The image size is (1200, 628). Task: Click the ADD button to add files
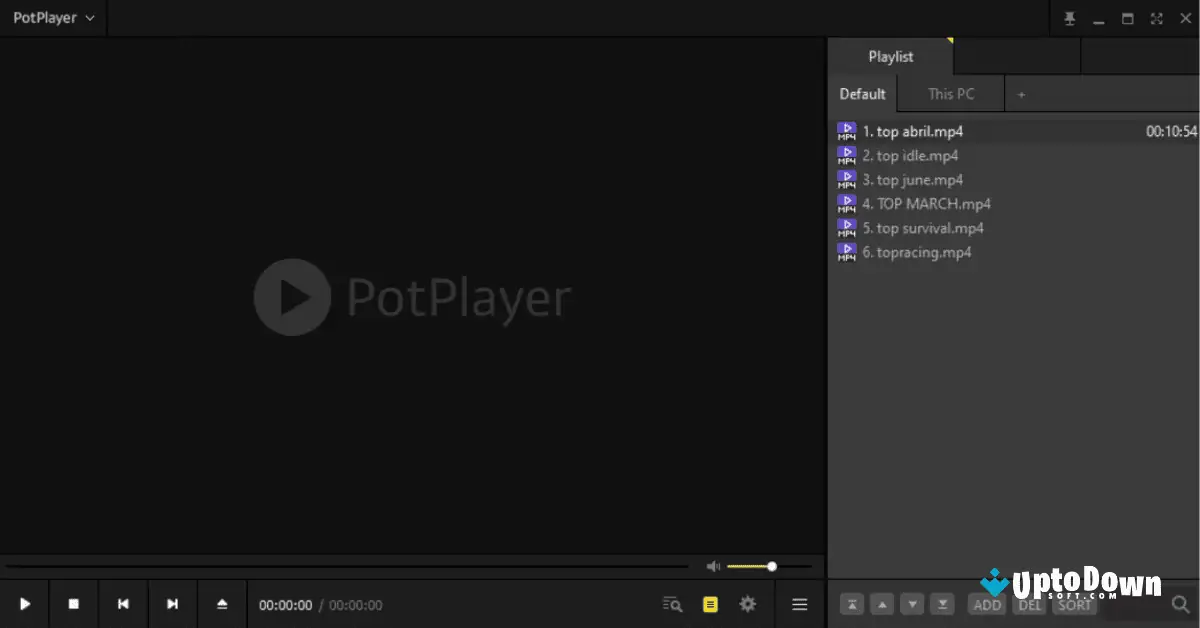[x=986, y=605]
